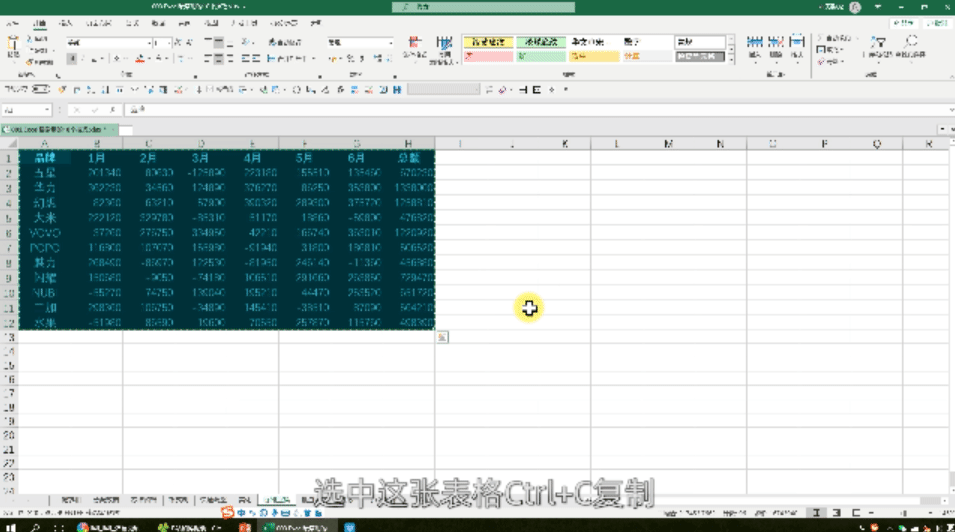The width and height of the screenshot is (955, 532).
Task: Click in the formula bar
Action: click(536, 110)
